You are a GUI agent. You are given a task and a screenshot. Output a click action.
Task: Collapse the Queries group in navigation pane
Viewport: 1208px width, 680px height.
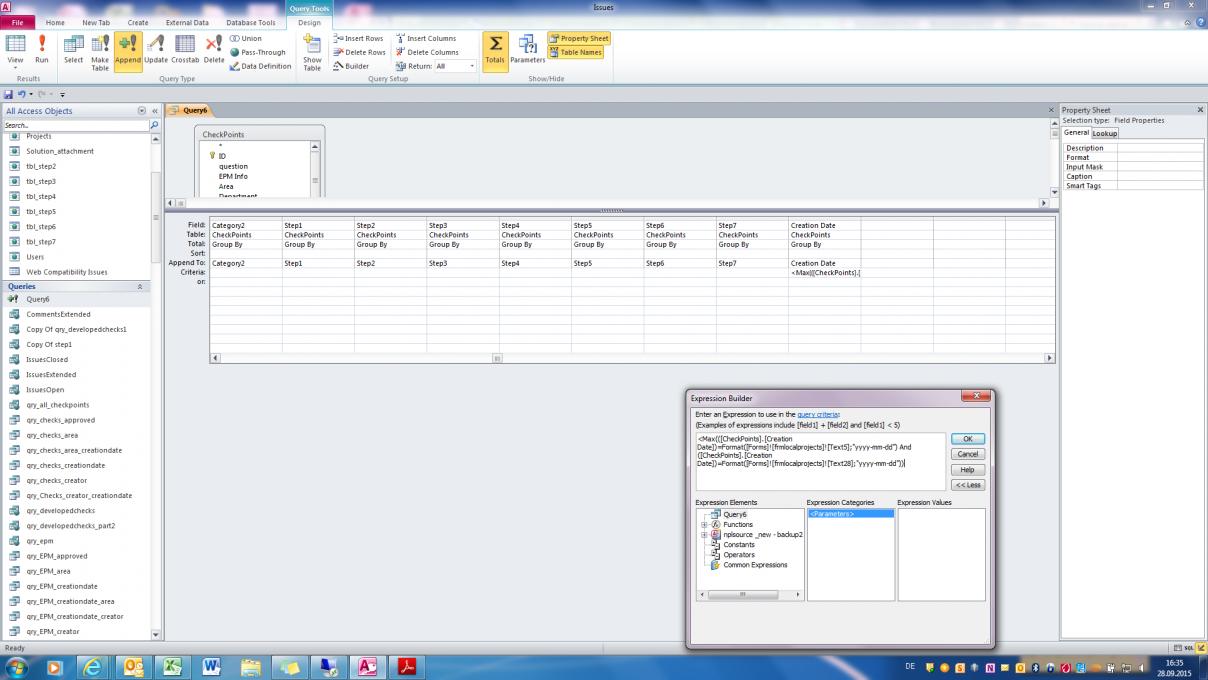click(x=139, y=286)
